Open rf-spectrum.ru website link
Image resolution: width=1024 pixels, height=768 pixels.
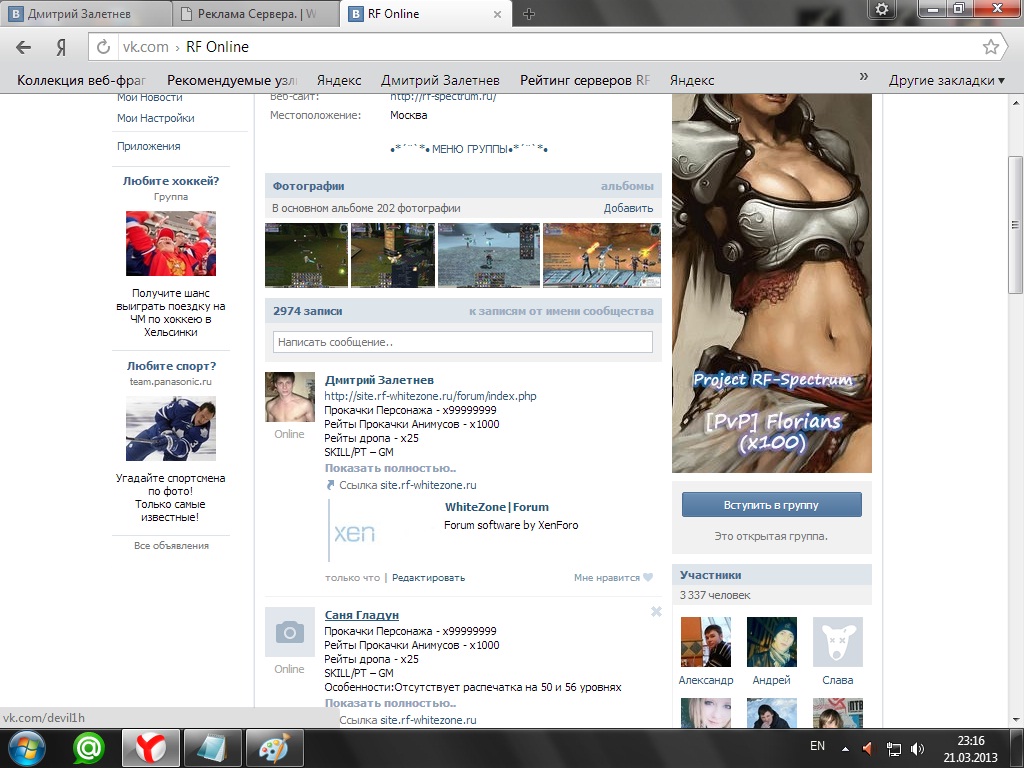[443, 97]
